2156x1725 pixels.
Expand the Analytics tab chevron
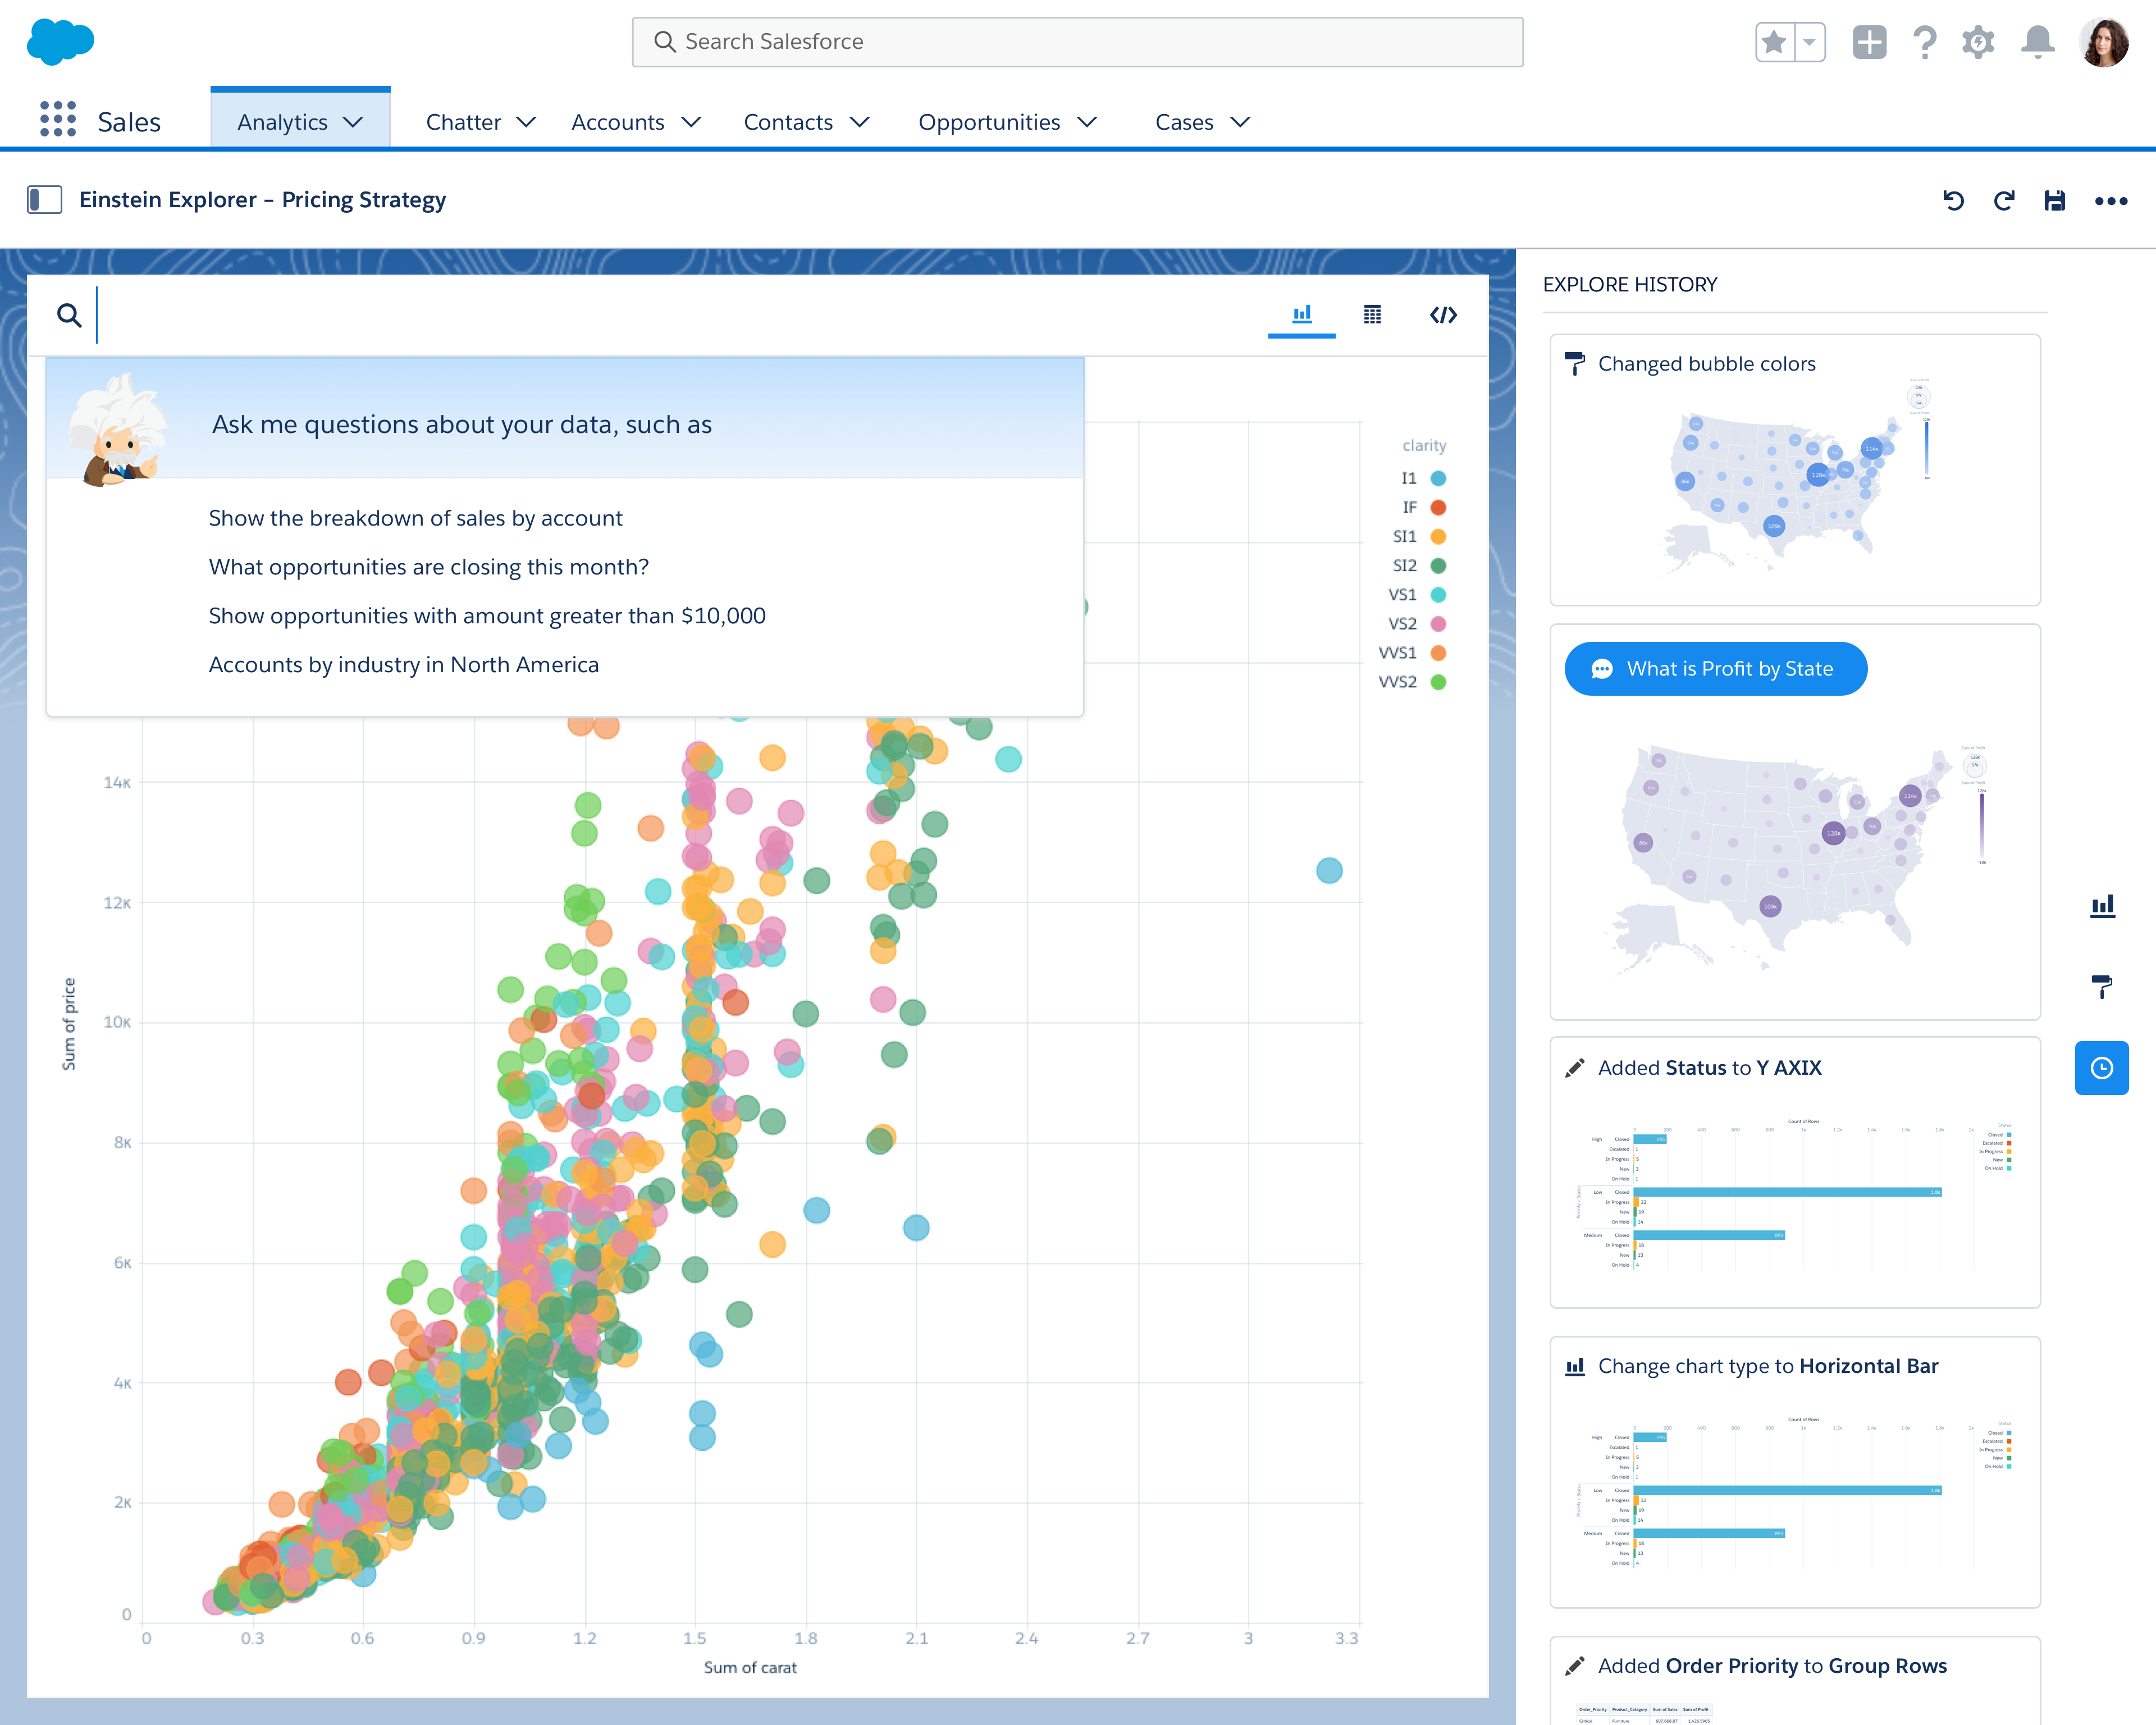pyautogui.click(x=353, y=122)
